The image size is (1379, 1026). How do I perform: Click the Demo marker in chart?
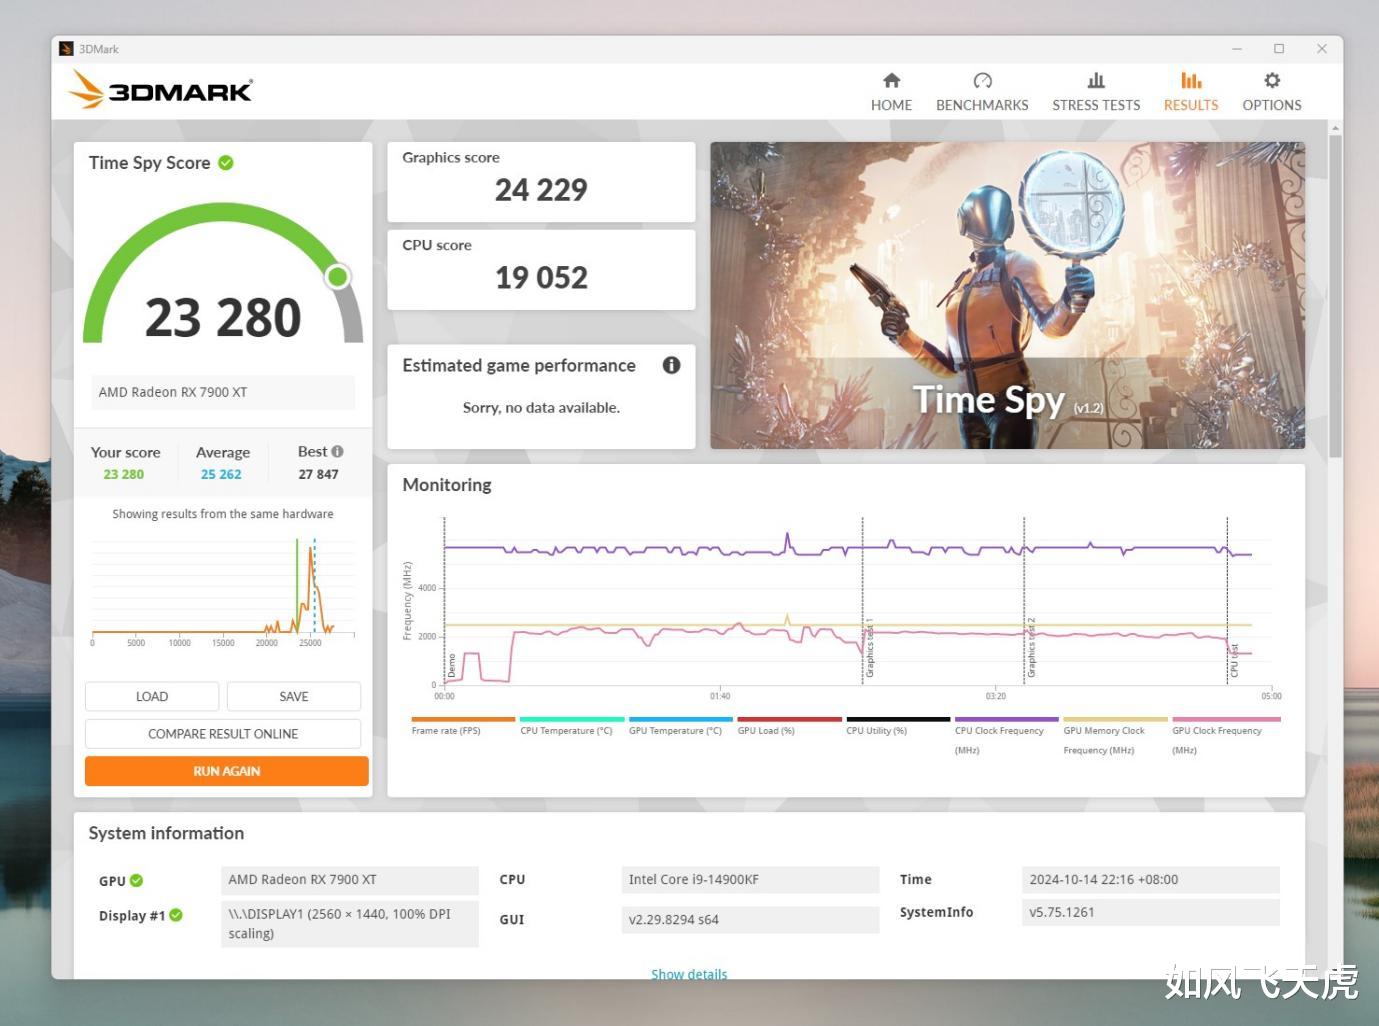pyautogui.click(x=452, y=665)
